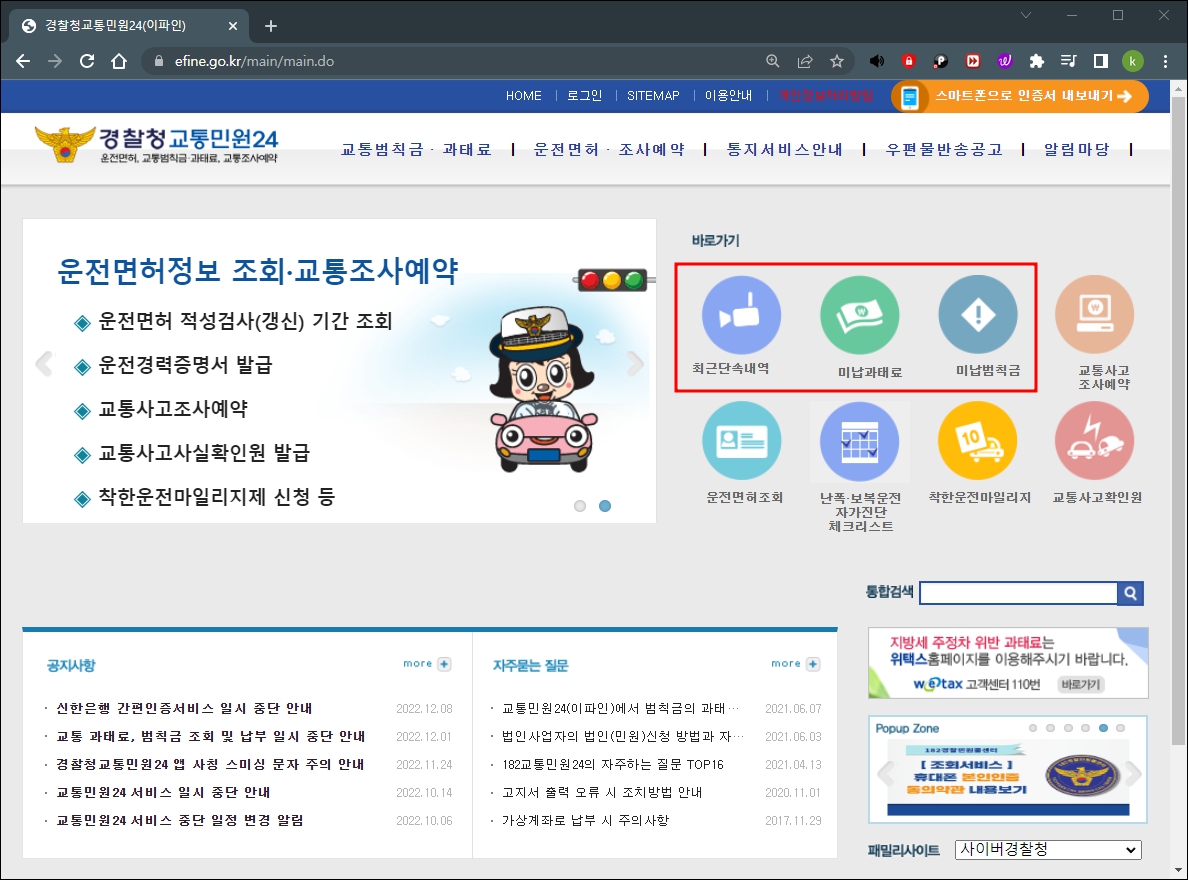Open 운전면허조회 using its ID card icon

(742, 440)
